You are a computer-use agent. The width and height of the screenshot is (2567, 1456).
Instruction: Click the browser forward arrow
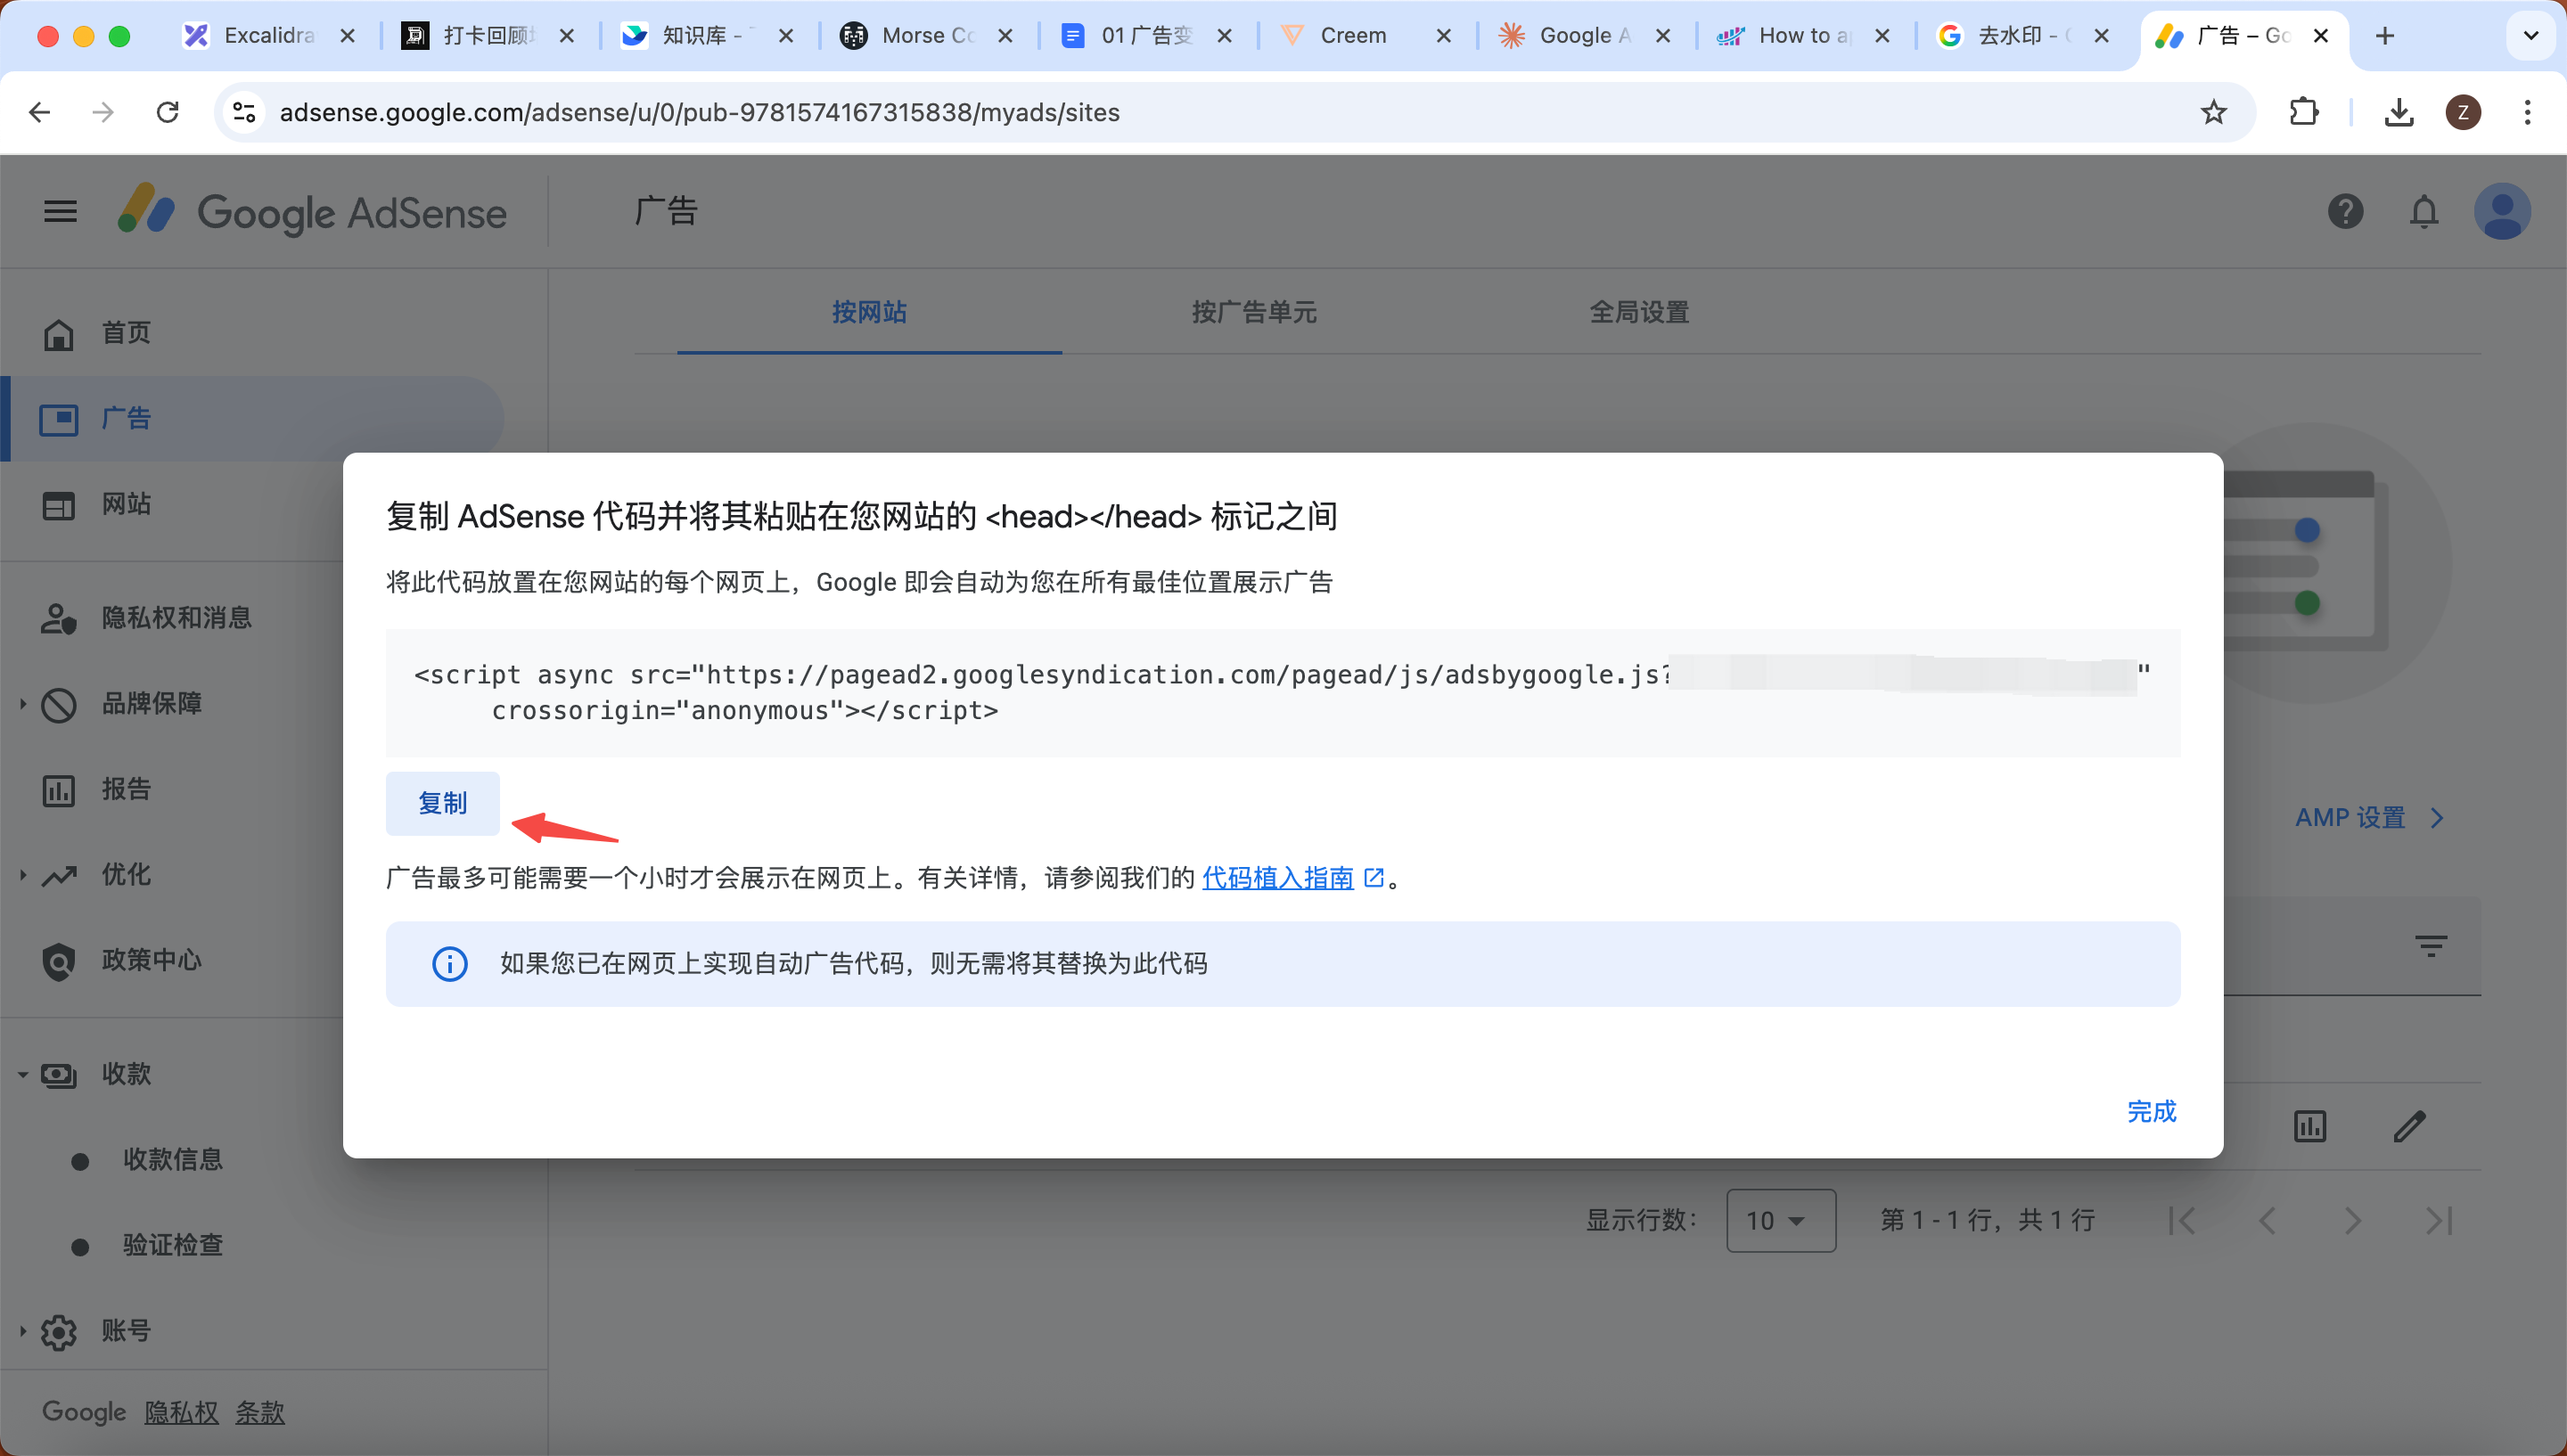click(103, 112)
